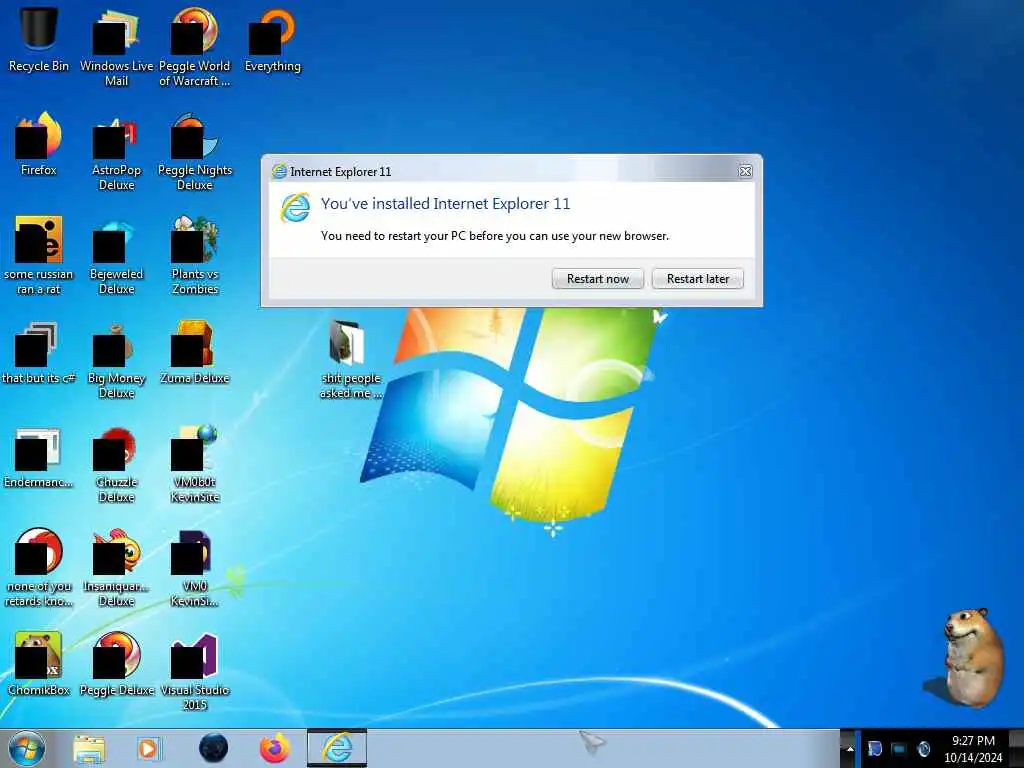Select the KevinSite icon with globe overlay
Viewport: 1024px width, 768px height.
tap(195, 464)
